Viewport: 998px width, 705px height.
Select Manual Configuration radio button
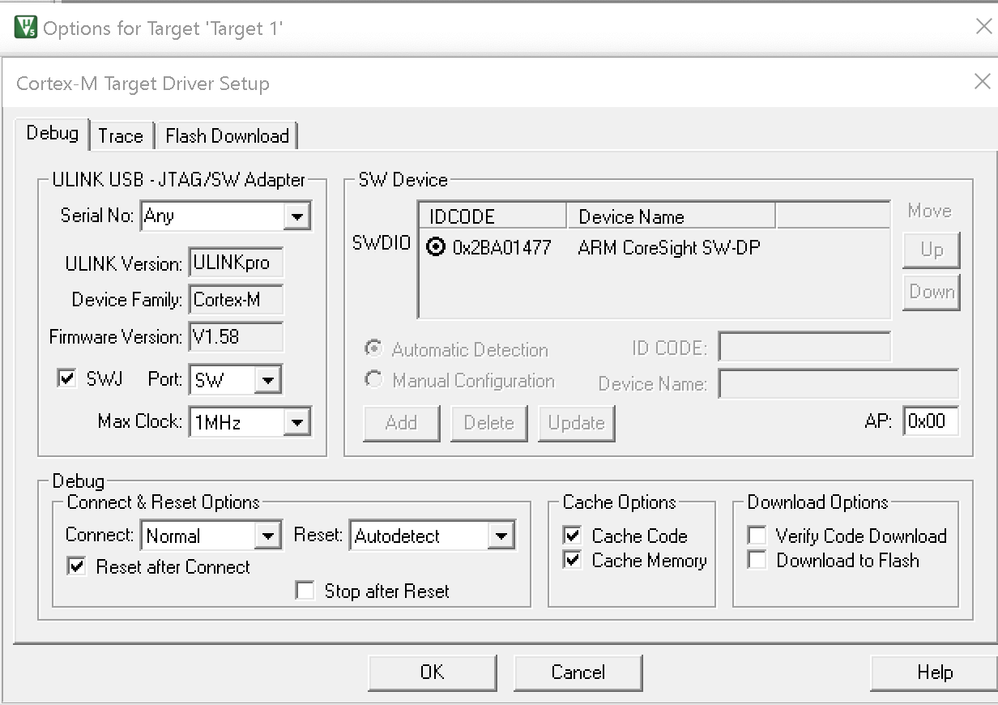[x=374, y=379]
